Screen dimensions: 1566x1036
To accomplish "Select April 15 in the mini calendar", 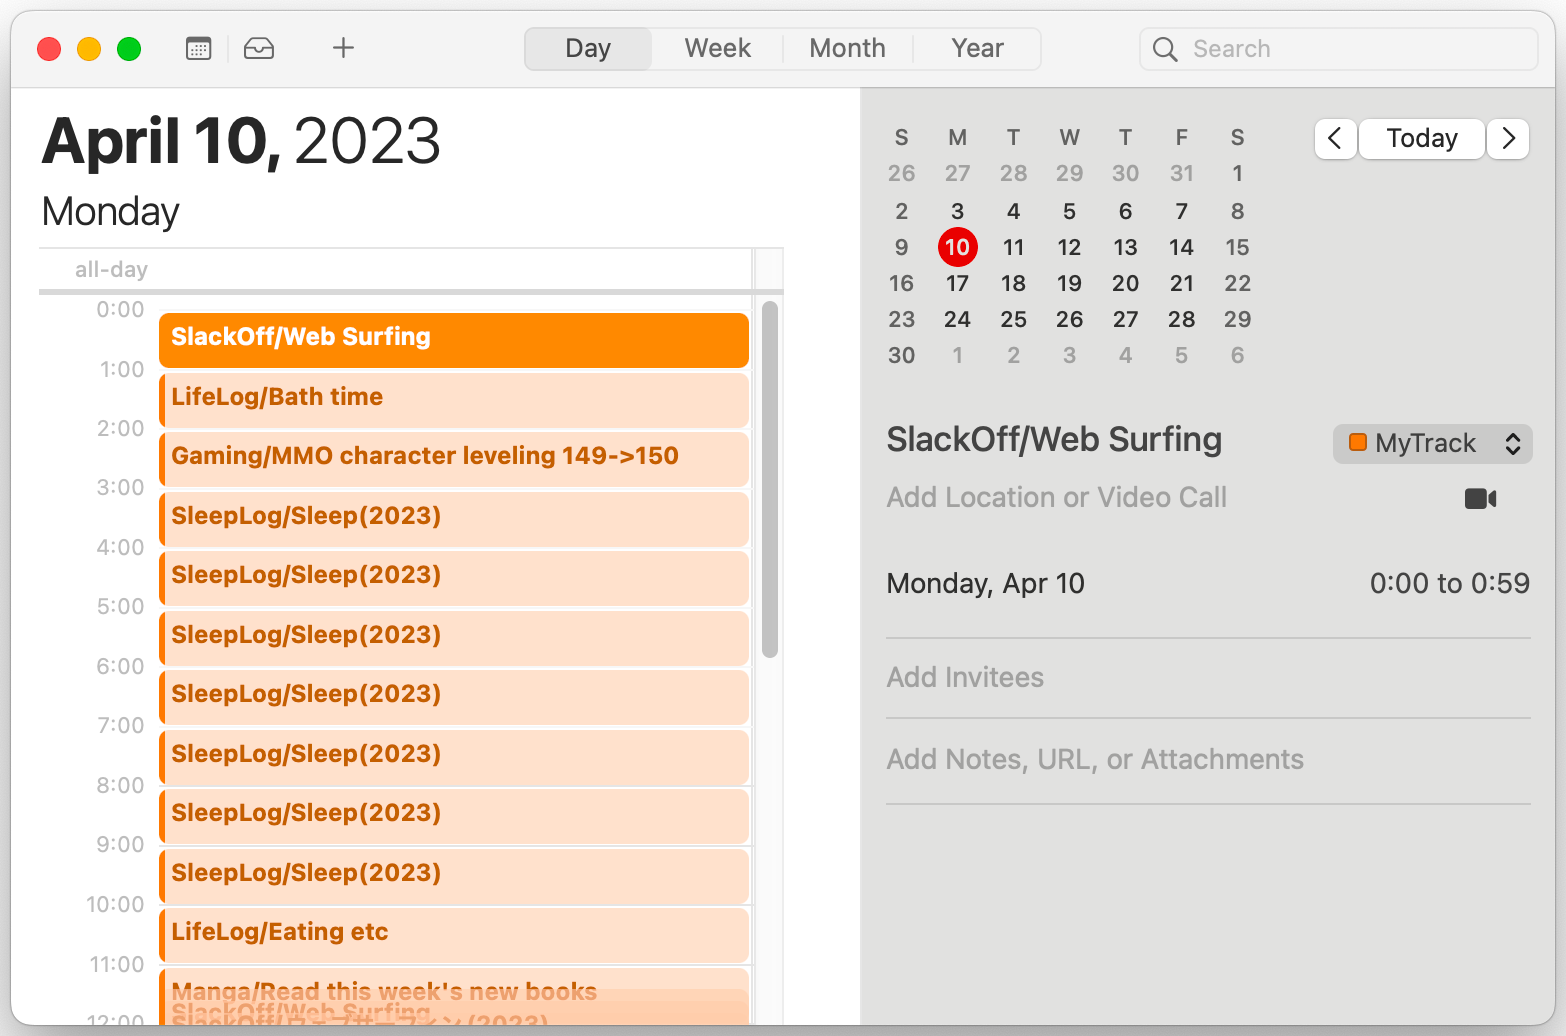I will pos(1237,247).
